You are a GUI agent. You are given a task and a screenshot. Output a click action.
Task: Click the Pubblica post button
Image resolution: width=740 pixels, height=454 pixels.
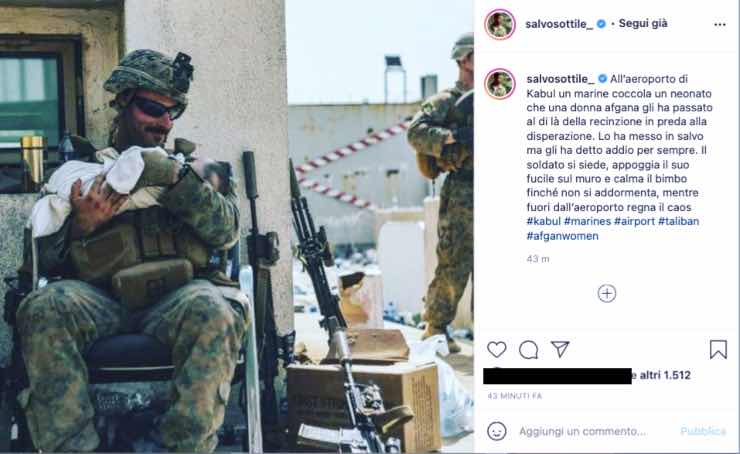tap(703, 431)
